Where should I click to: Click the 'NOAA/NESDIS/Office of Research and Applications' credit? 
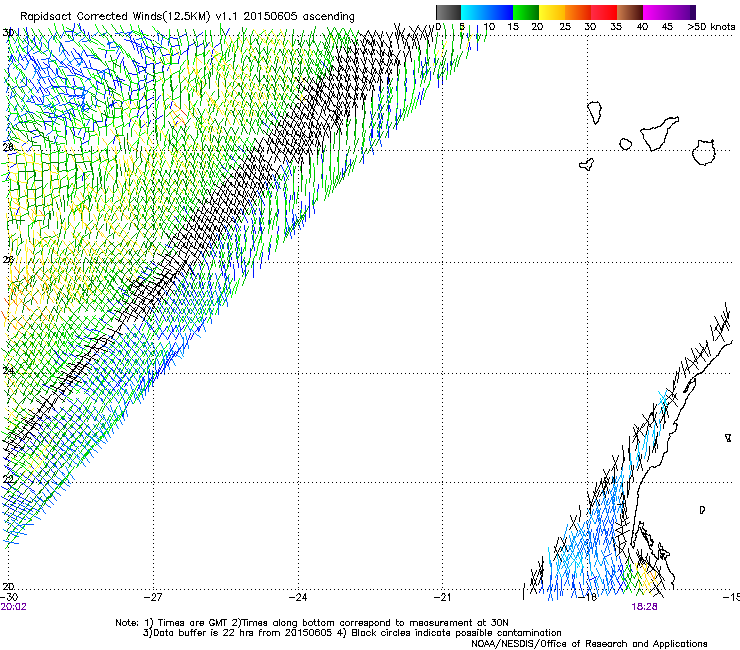point(589,644)
